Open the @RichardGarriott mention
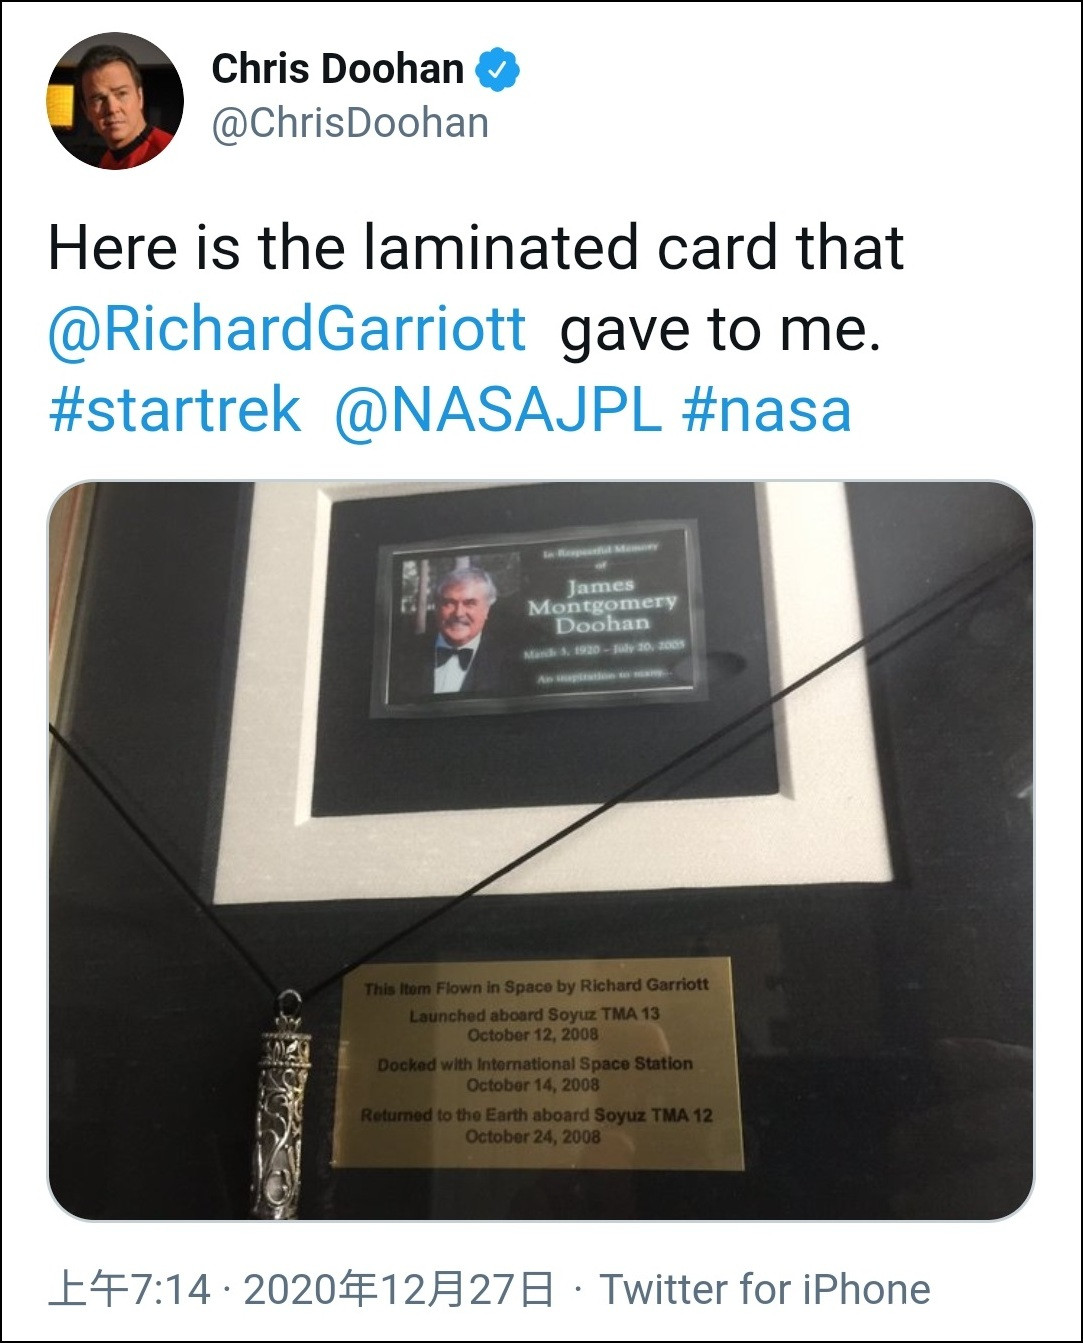The width and height of the screenshot is (1083, 1343). [287, 329]
